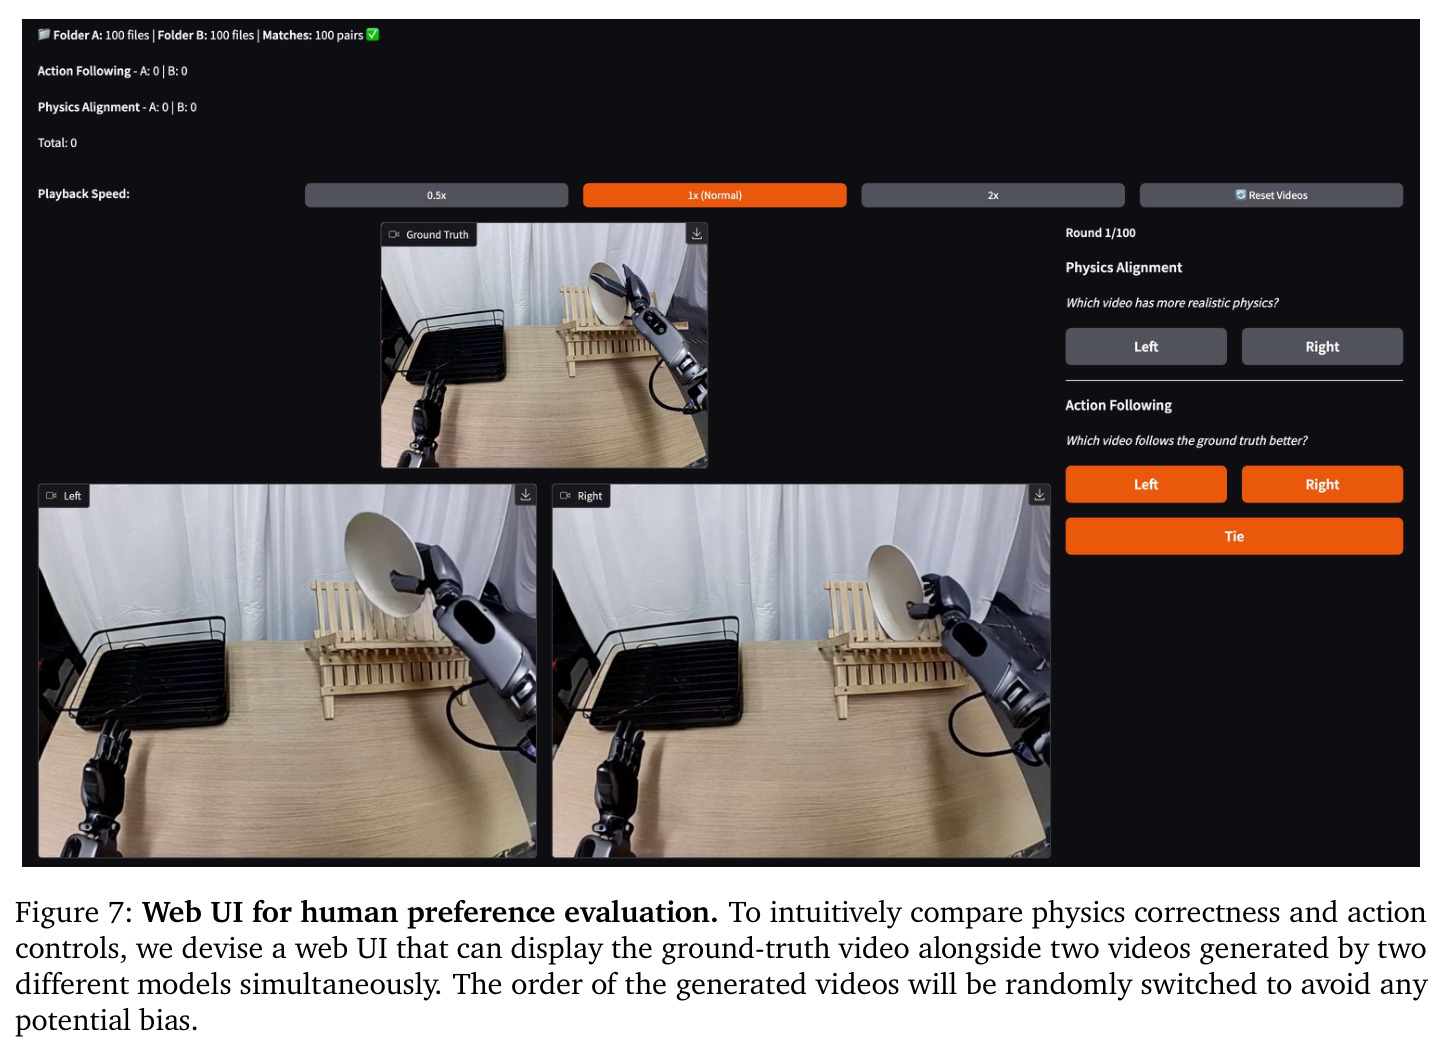1443x1045 pixels.
Task: Click the Total: 0 text
Action: [57, 143]
